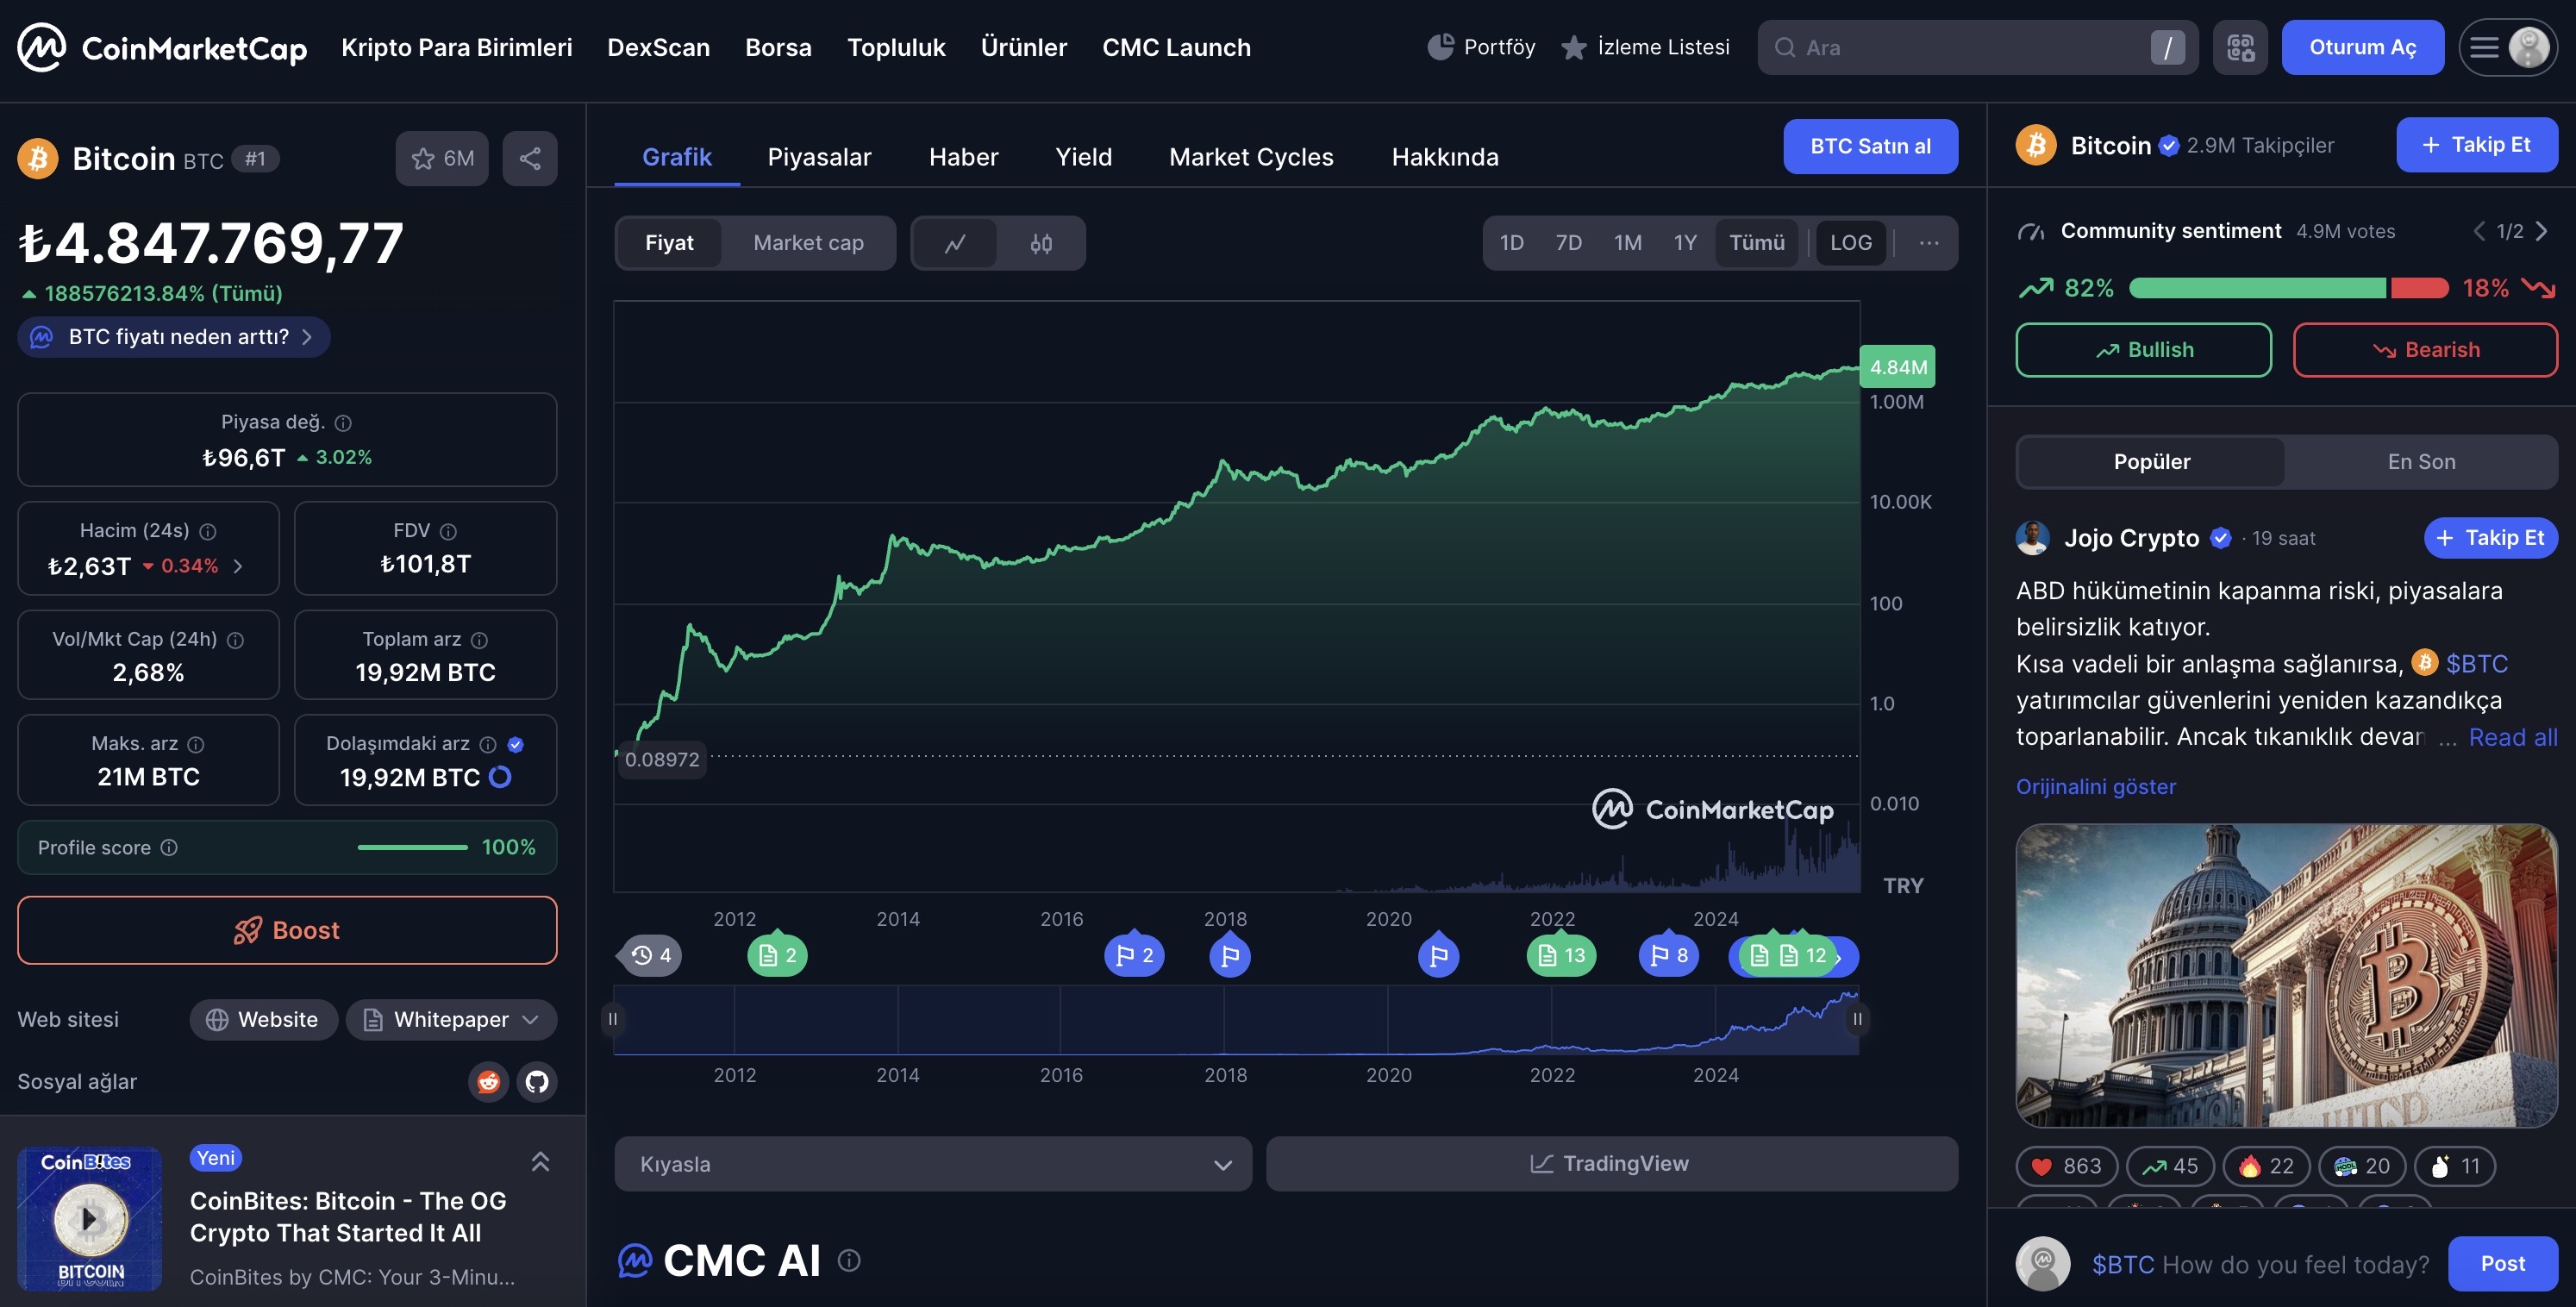Open Bitcoin's GitHub repository
Screen dimensions: 2576x1307
tap(537, 1081)
